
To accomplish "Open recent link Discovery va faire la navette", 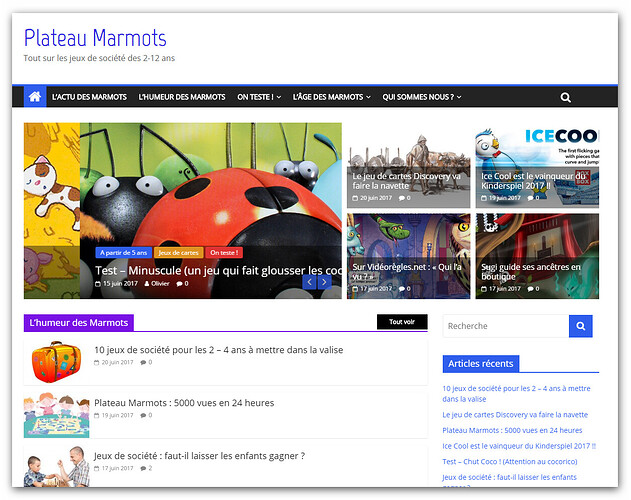I will [x=515, y=415].
